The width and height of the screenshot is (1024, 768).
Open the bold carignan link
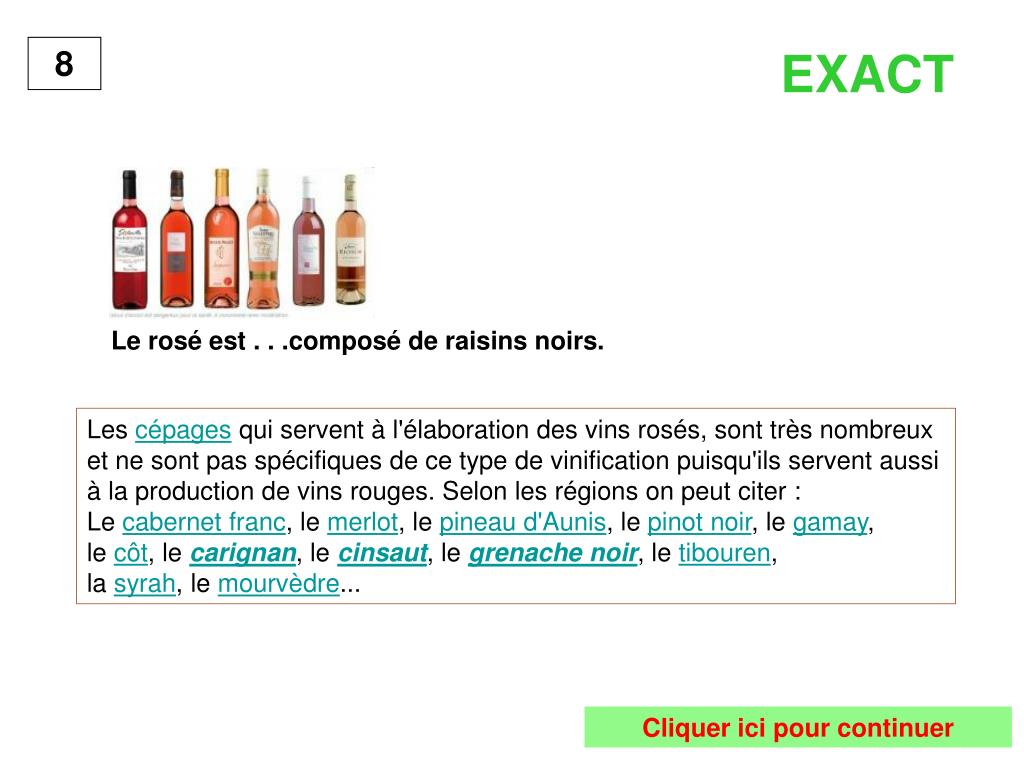(x=243, y=553)
